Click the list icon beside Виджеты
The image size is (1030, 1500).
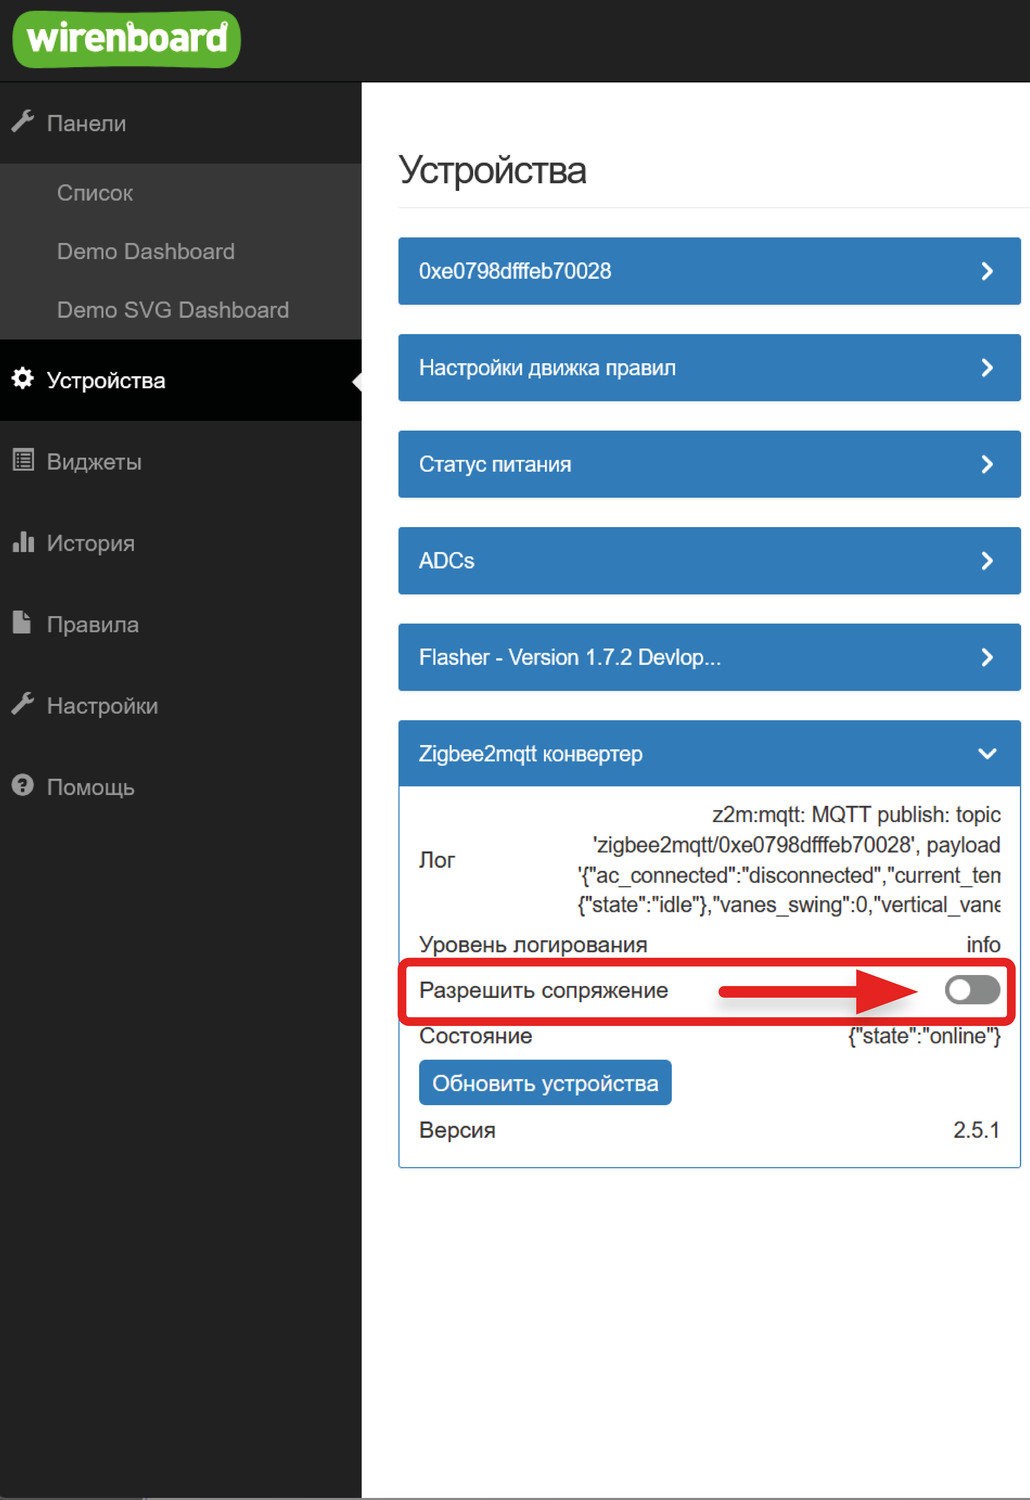point(23,460)
